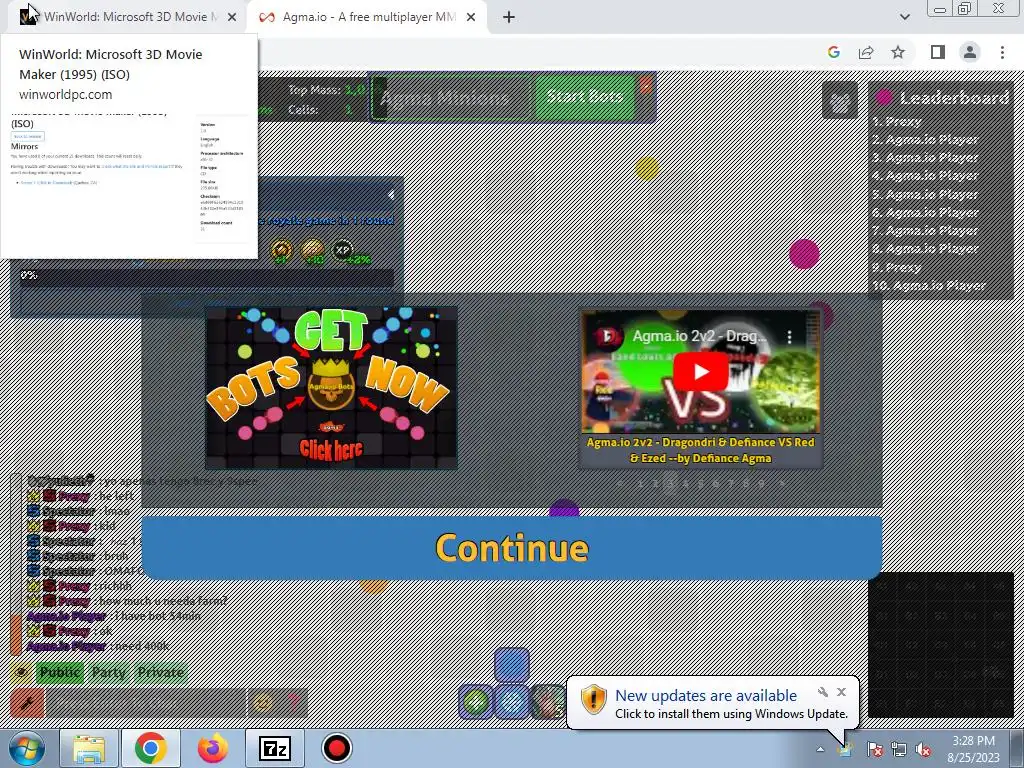1024x768 pixels.
Task: Show the previous carousel video
Action: (x=620, y=484)
